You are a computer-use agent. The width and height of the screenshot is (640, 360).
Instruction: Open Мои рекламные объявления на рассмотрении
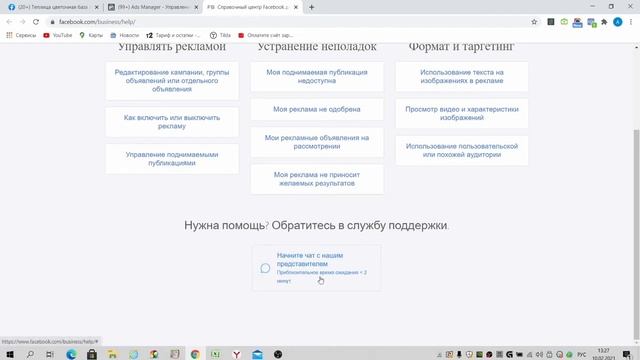[317, 142]
